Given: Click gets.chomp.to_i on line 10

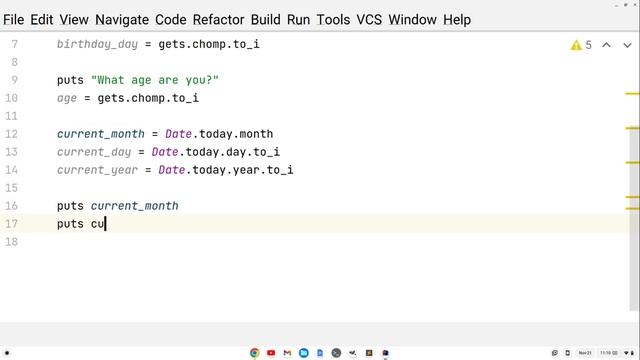Looking at the screenshot, I should (x=148, y=98).
